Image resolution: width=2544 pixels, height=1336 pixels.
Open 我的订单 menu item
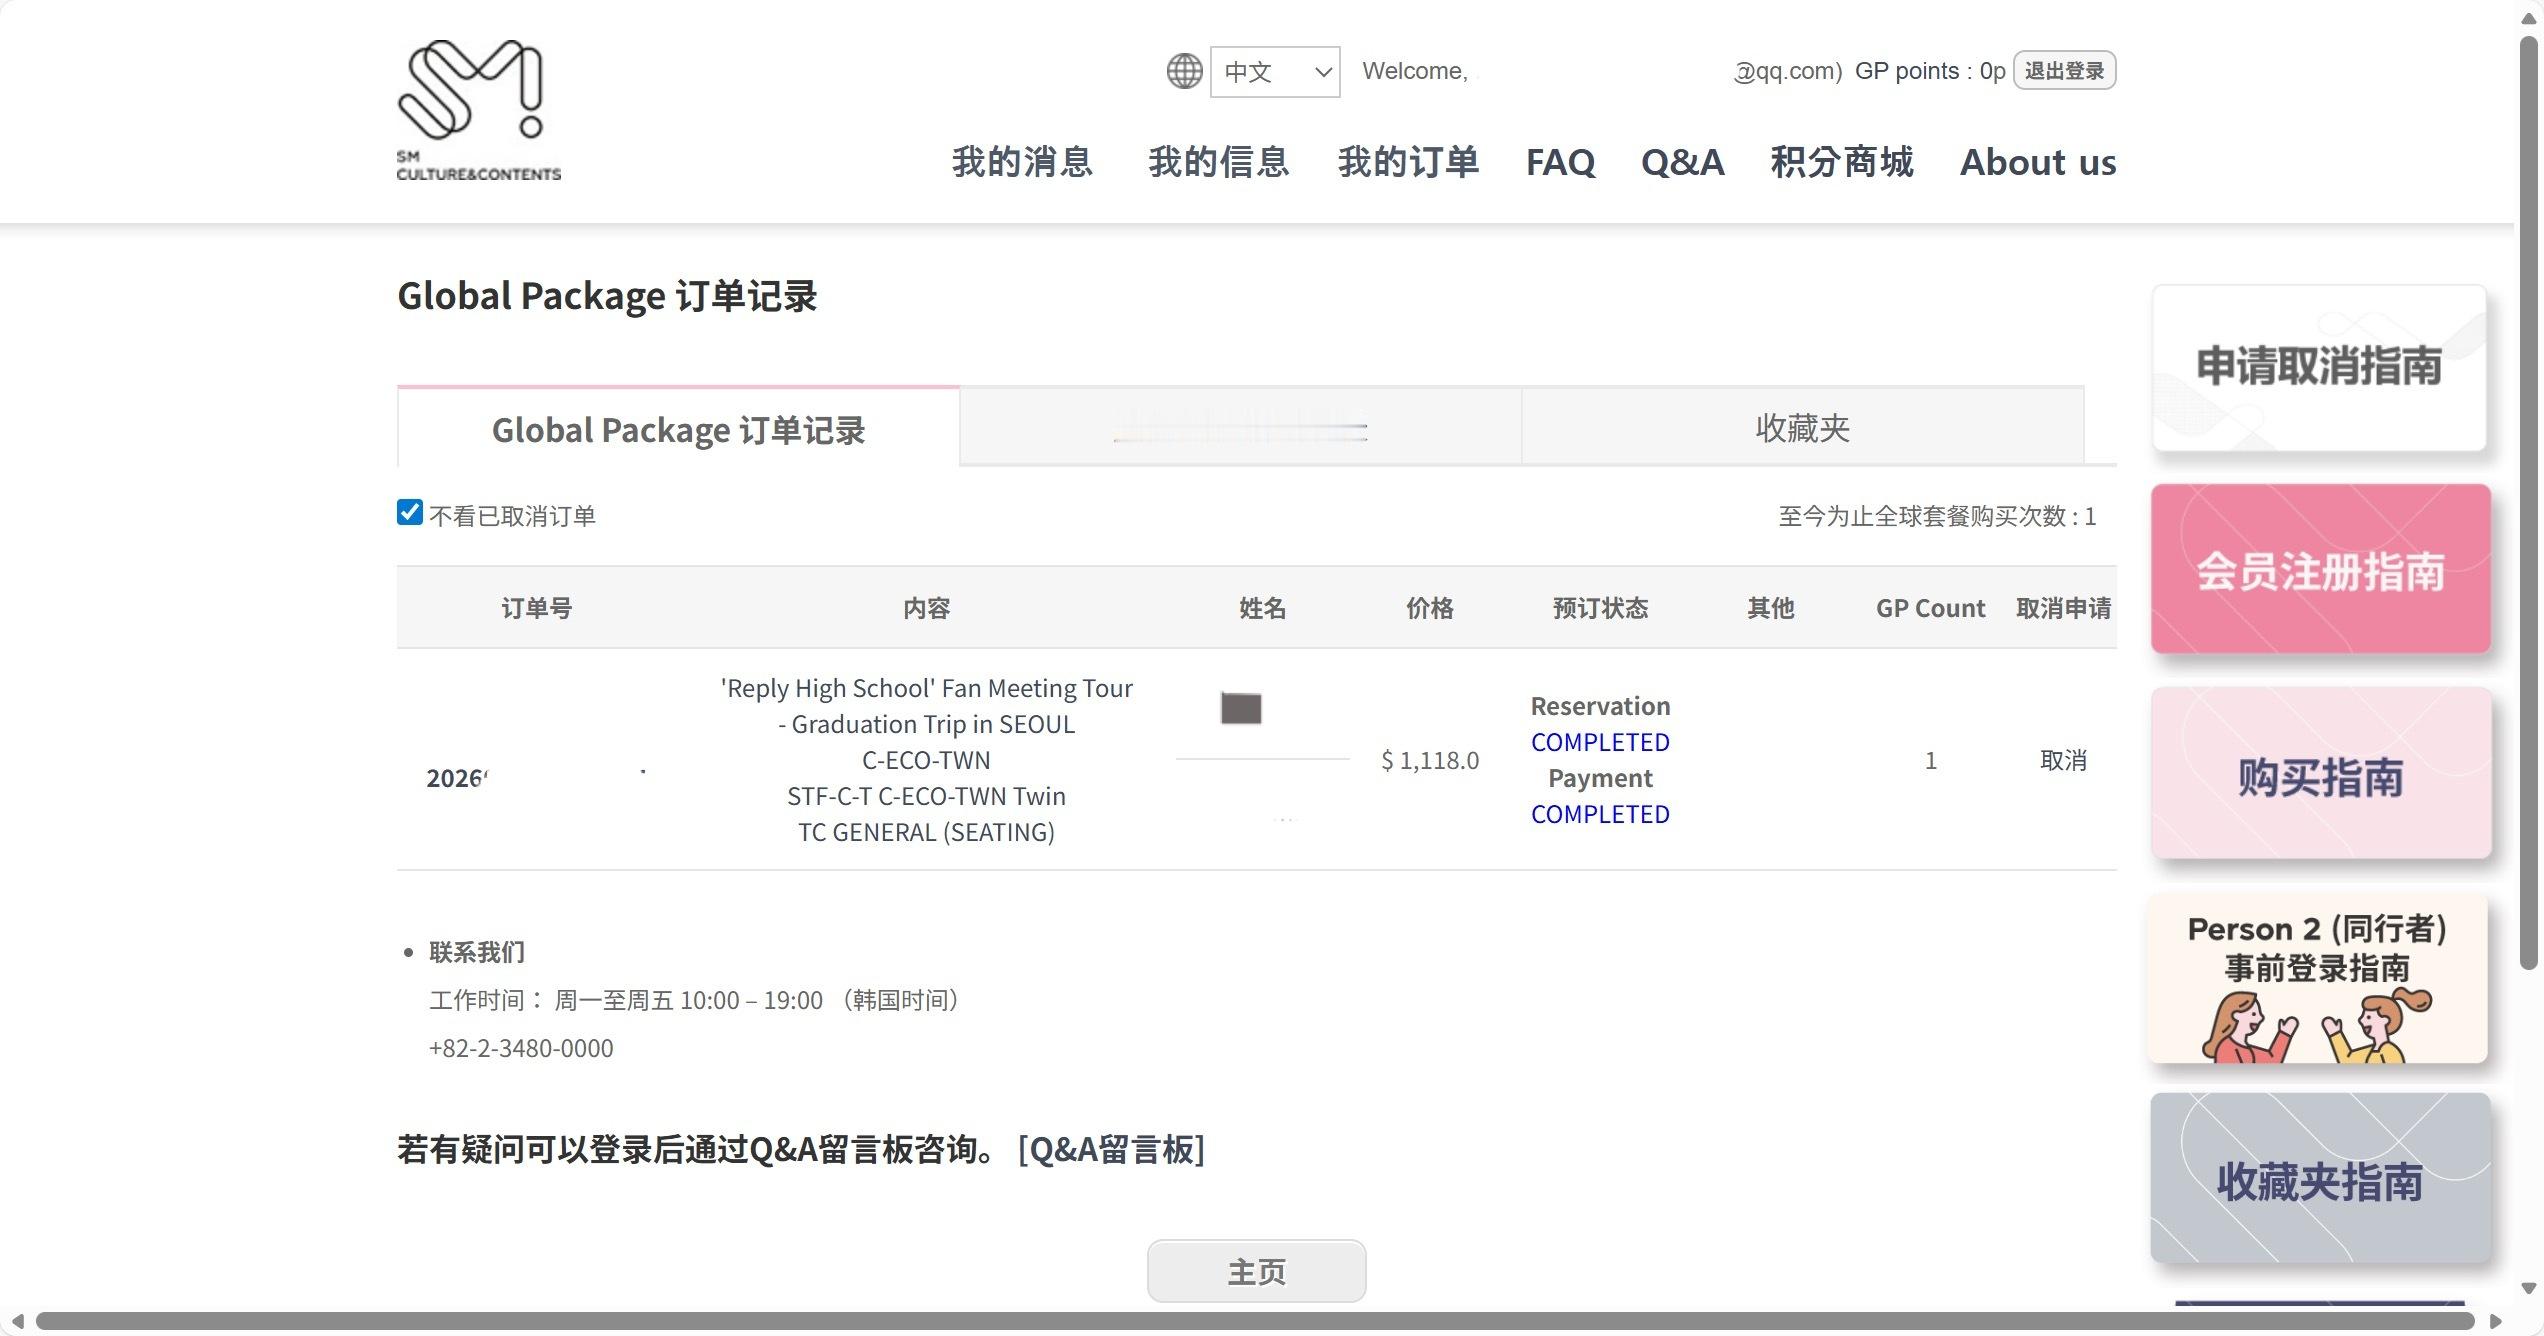[1408, 162]
